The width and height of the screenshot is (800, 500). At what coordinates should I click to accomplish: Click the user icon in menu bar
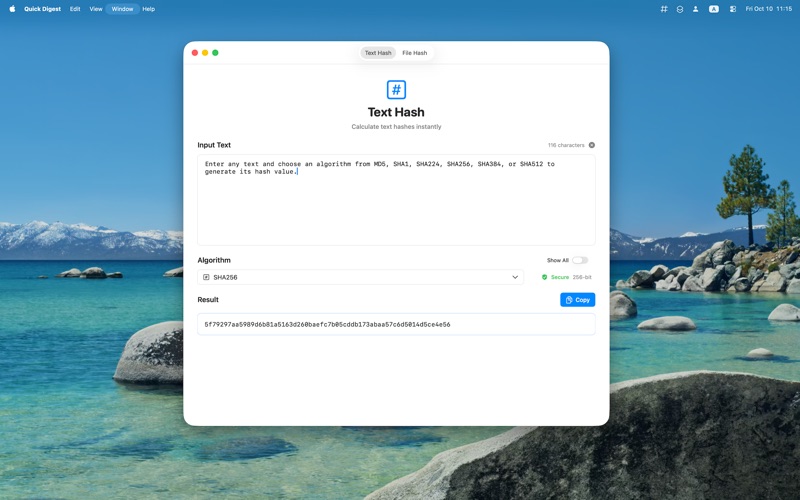695,9
